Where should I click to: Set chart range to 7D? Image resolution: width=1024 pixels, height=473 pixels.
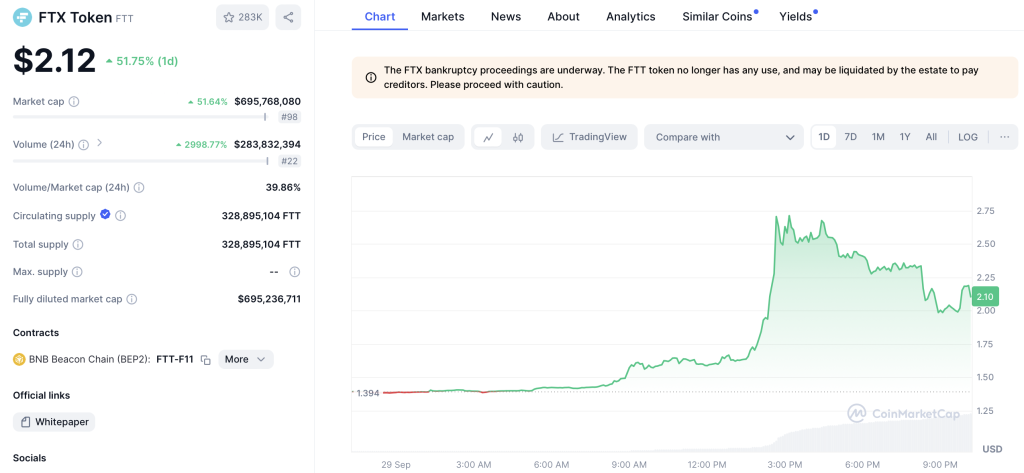click(x=850, y=137)
